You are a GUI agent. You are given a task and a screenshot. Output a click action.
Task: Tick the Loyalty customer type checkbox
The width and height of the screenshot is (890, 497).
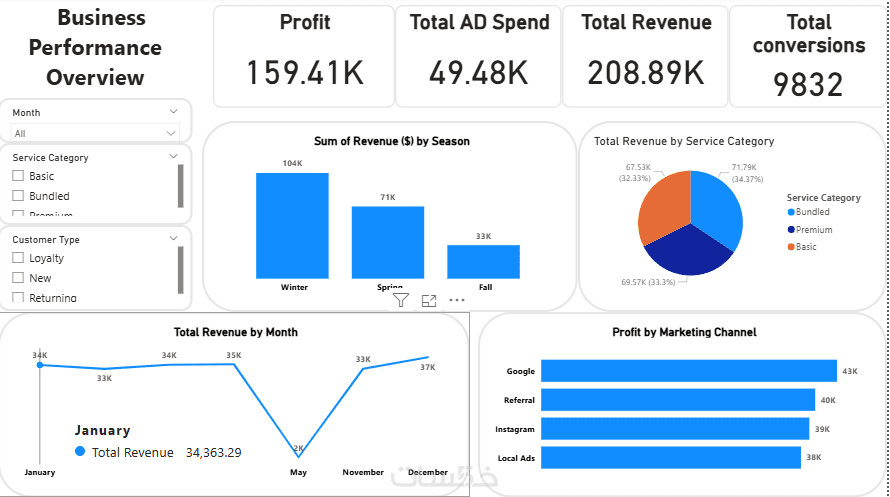click(18, 258)
